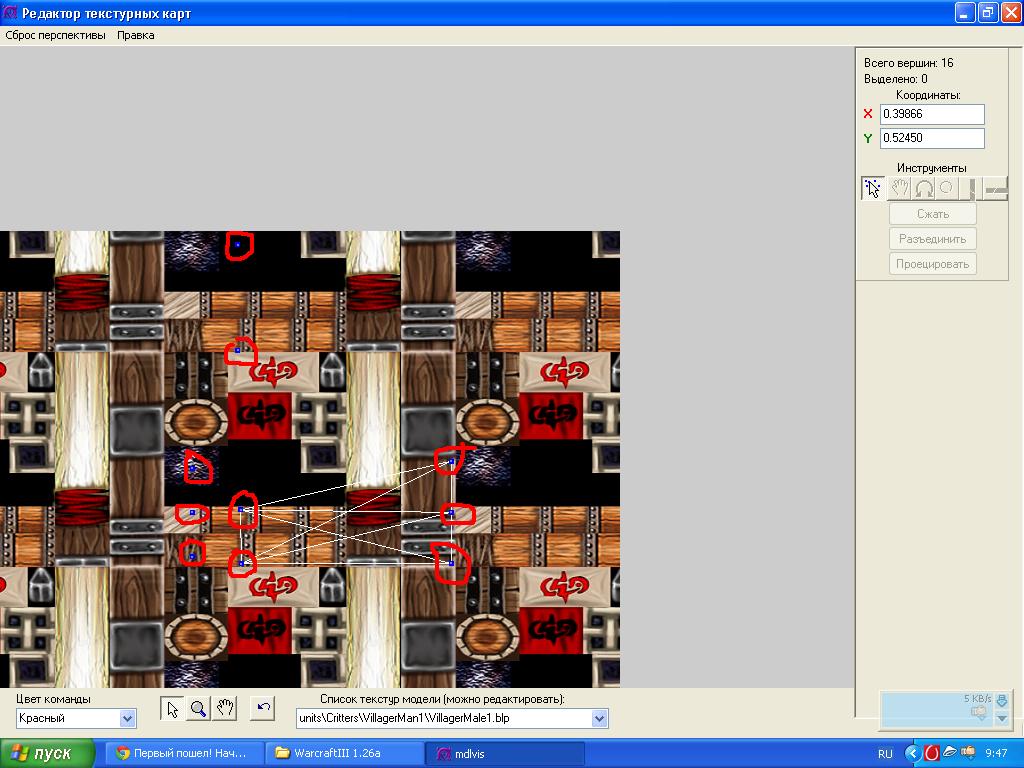Open the Сброс перспективы menu
Viewport: 1024px width, 768px height.
click(56, 35)
